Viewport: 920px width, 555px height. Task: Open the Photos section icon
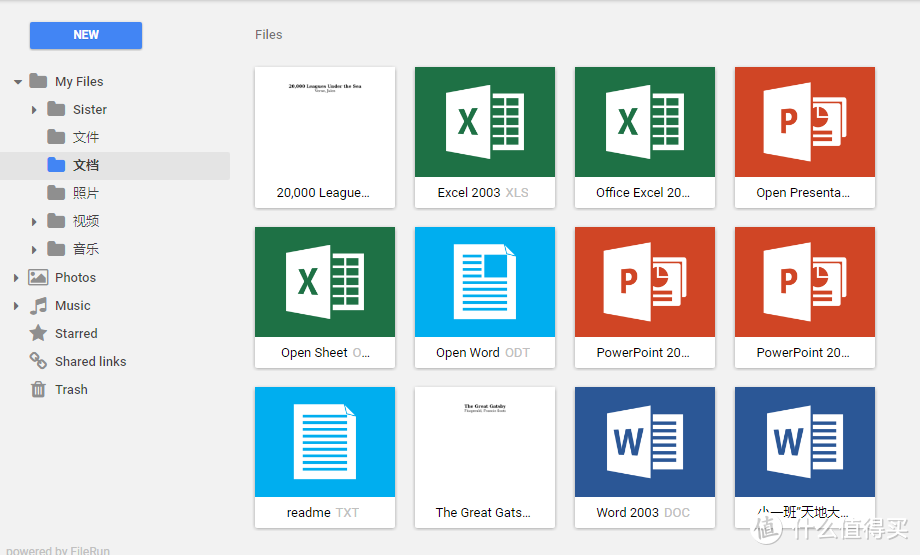pyautogui.click(x=38, y=277)
